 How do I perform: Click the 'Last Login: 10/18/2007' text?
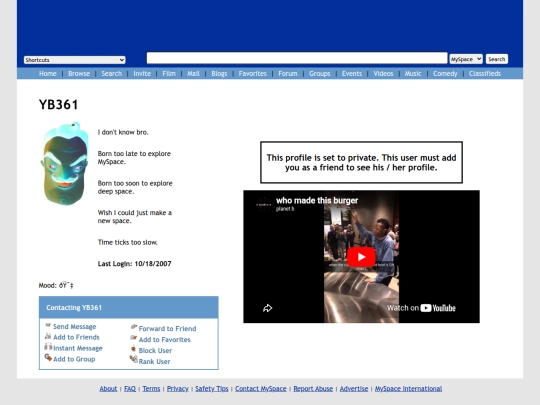(x=134, y=264)
